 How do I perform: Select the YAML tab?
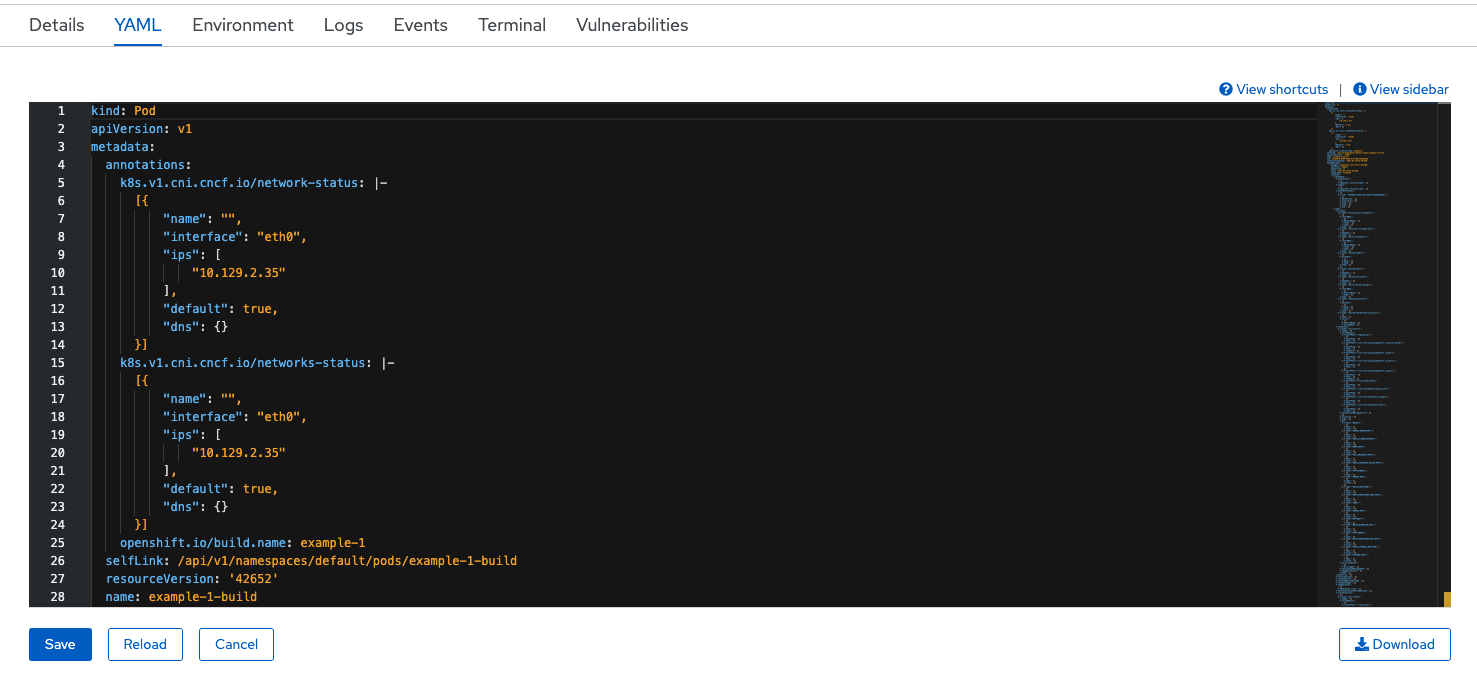coord(137,24)
